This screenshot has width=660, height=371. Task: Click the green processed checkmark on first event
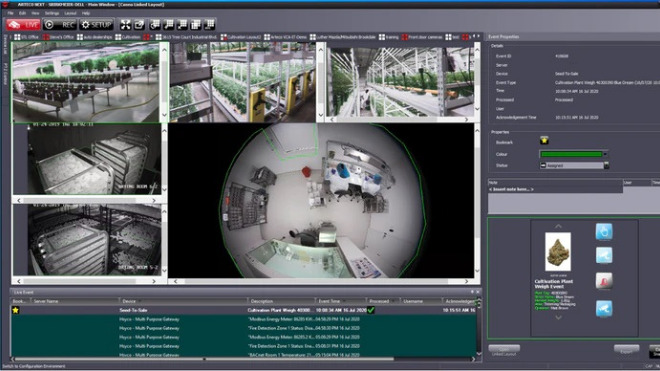coord(371,310)
